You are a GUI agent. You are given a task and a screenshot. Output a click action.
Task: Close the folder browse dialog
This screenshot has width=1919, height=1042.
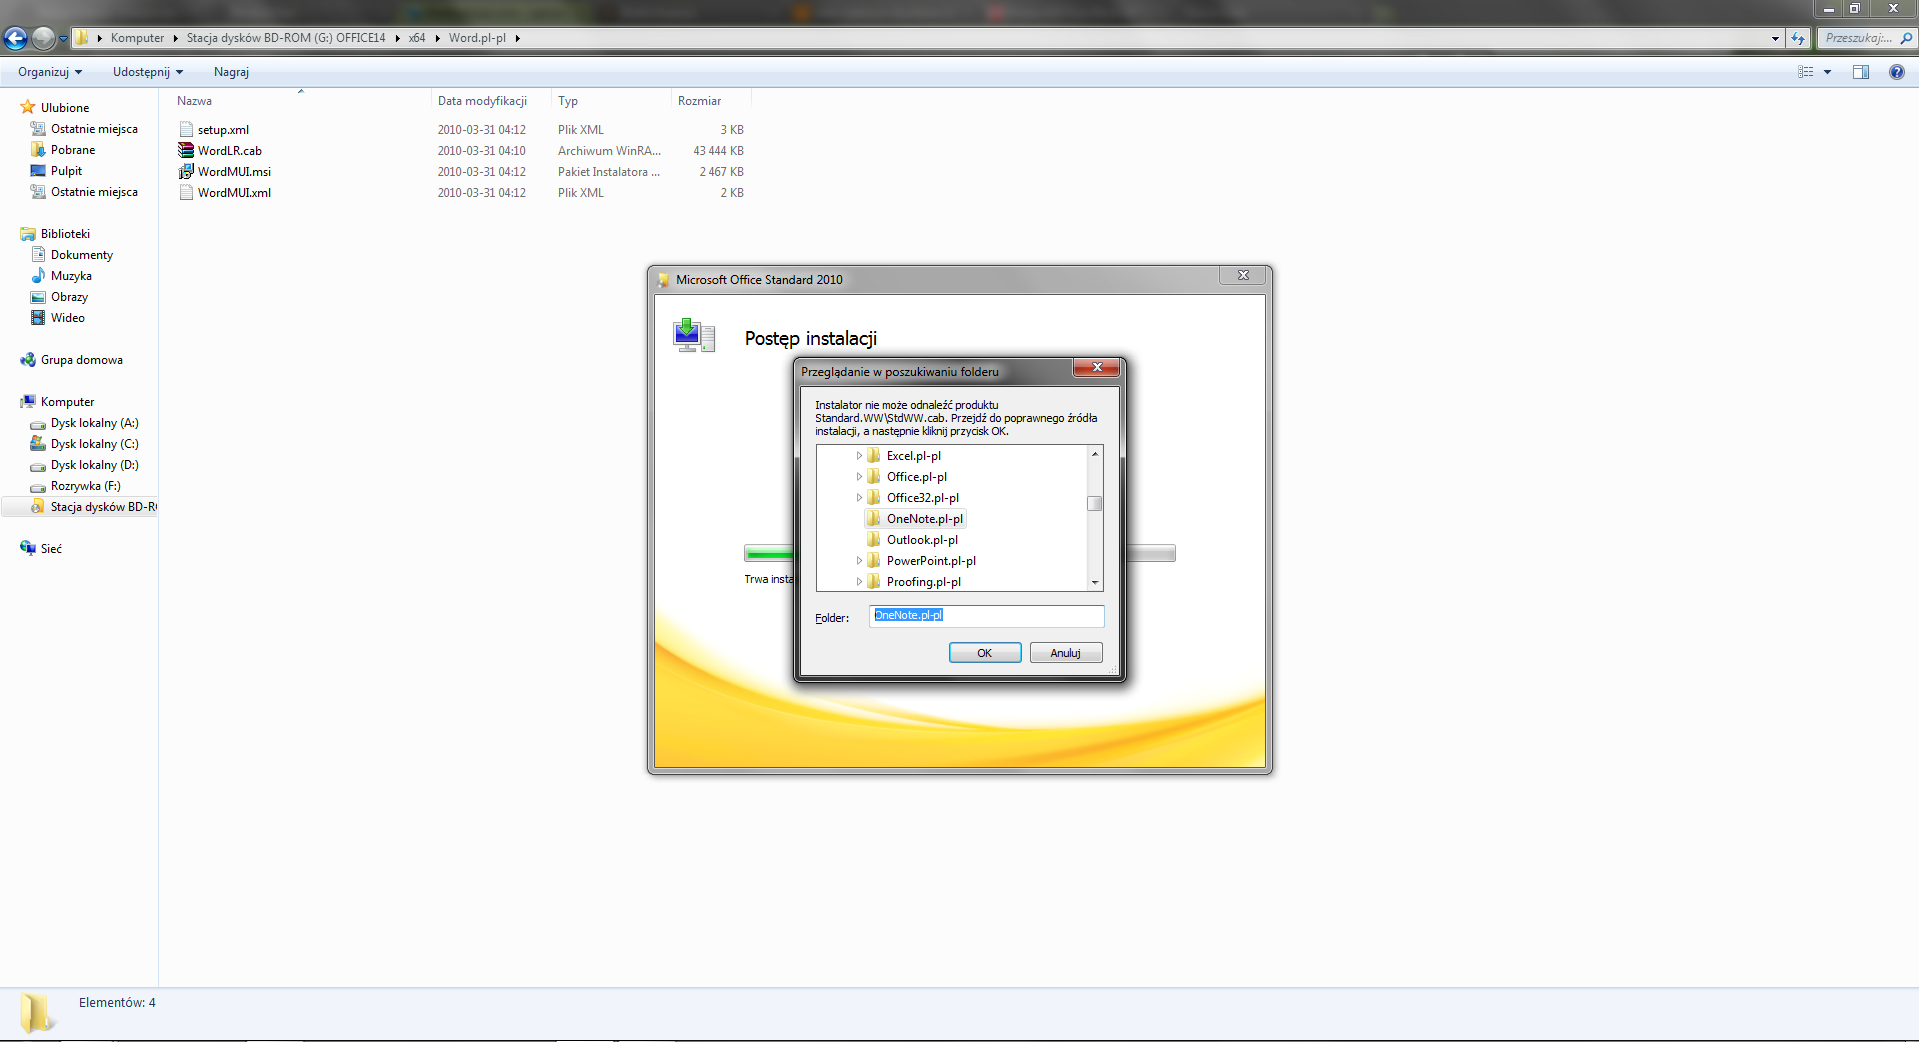[x=1096, y=368]
